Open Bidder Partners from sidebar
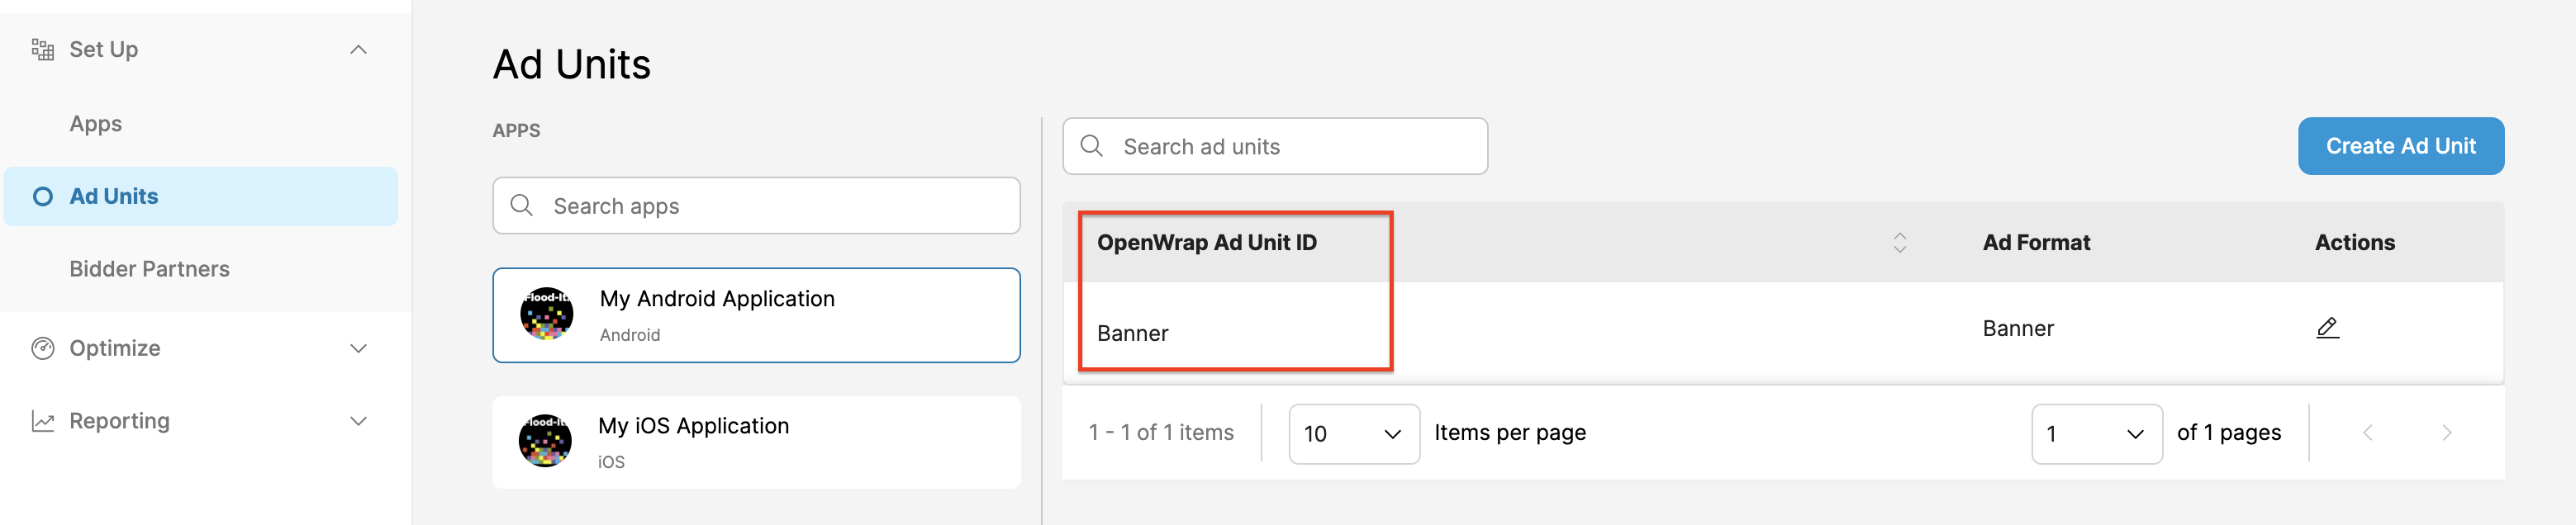The height and width of the screenshot is (525, 2576). point(150,268)
